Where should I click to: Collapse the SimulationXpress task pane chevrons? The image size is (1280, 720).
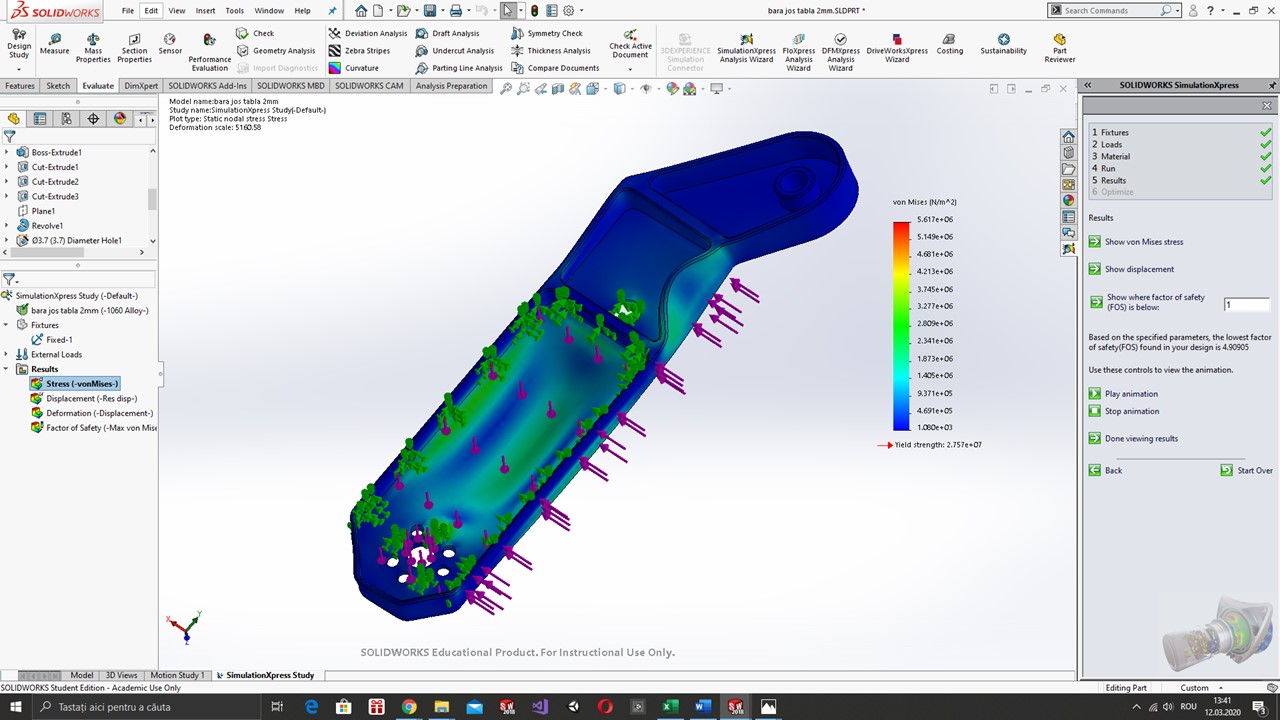point(1088,86)
